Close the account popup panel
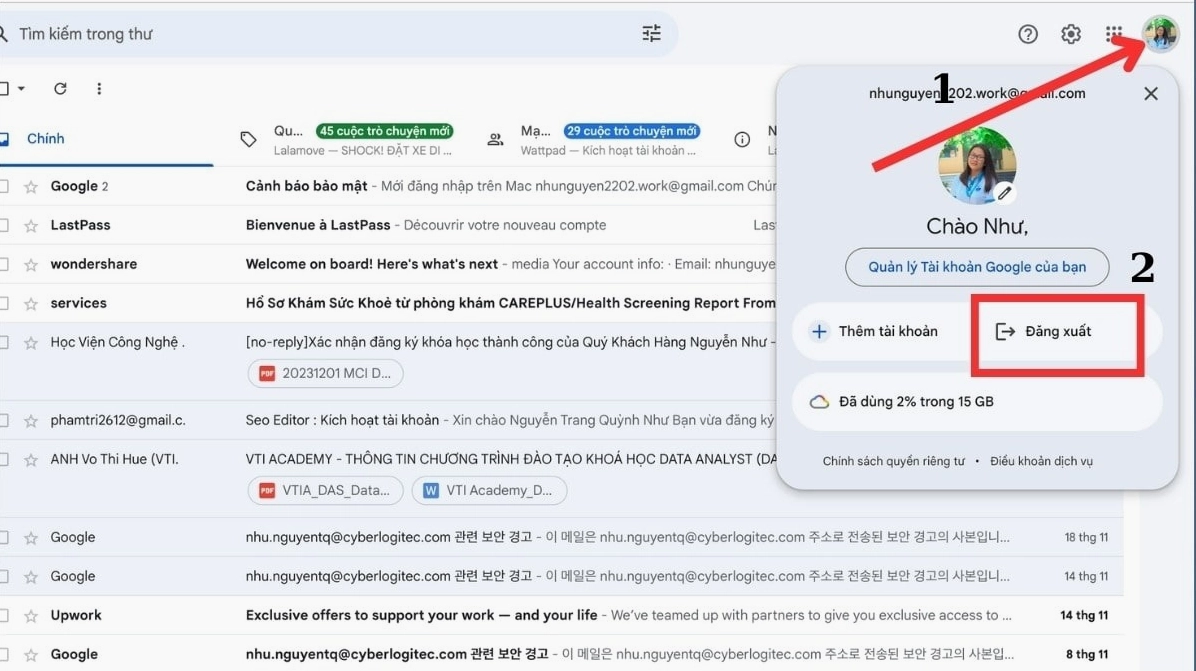 coord(1151,93)
